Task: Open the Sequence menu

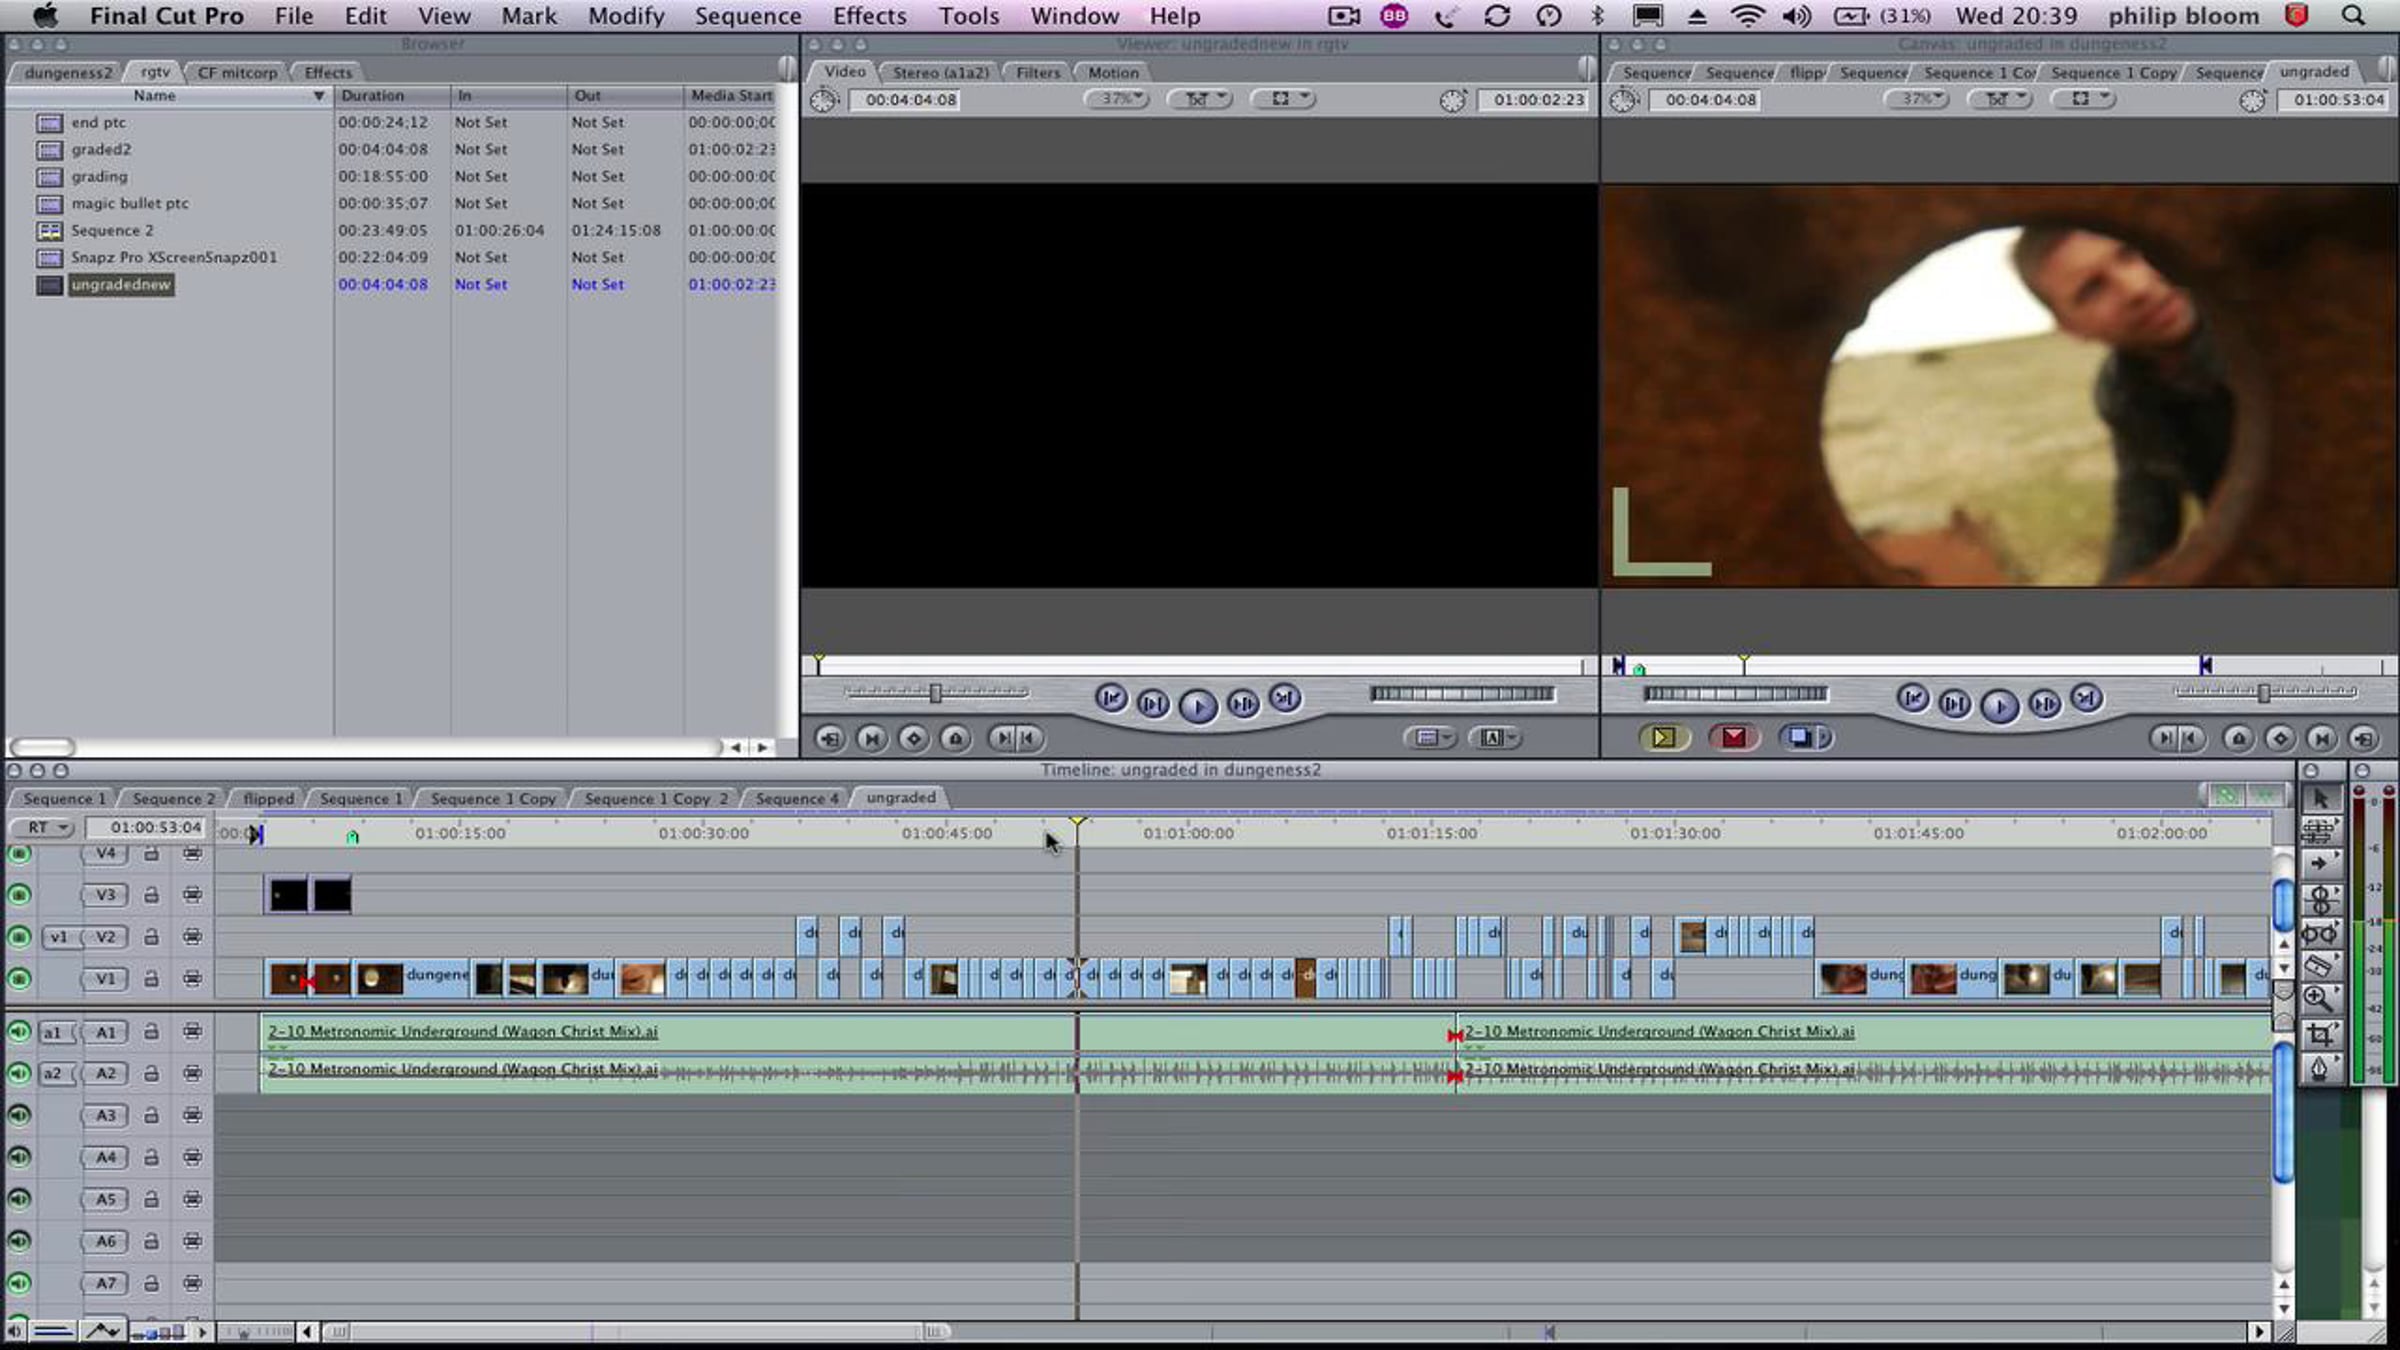Action: [x=748, y=16]
